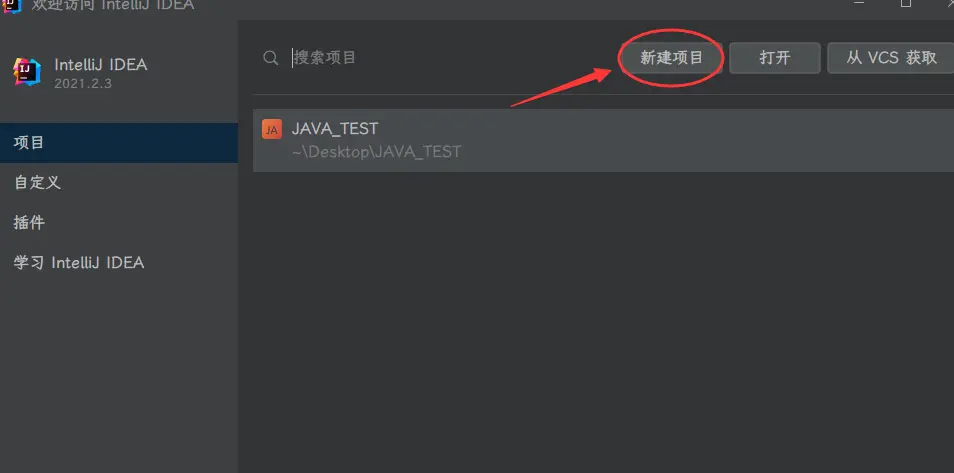The image size is (954, 473).
Task: Click the 2021.2.3 version number
Action: click(83, 84)
